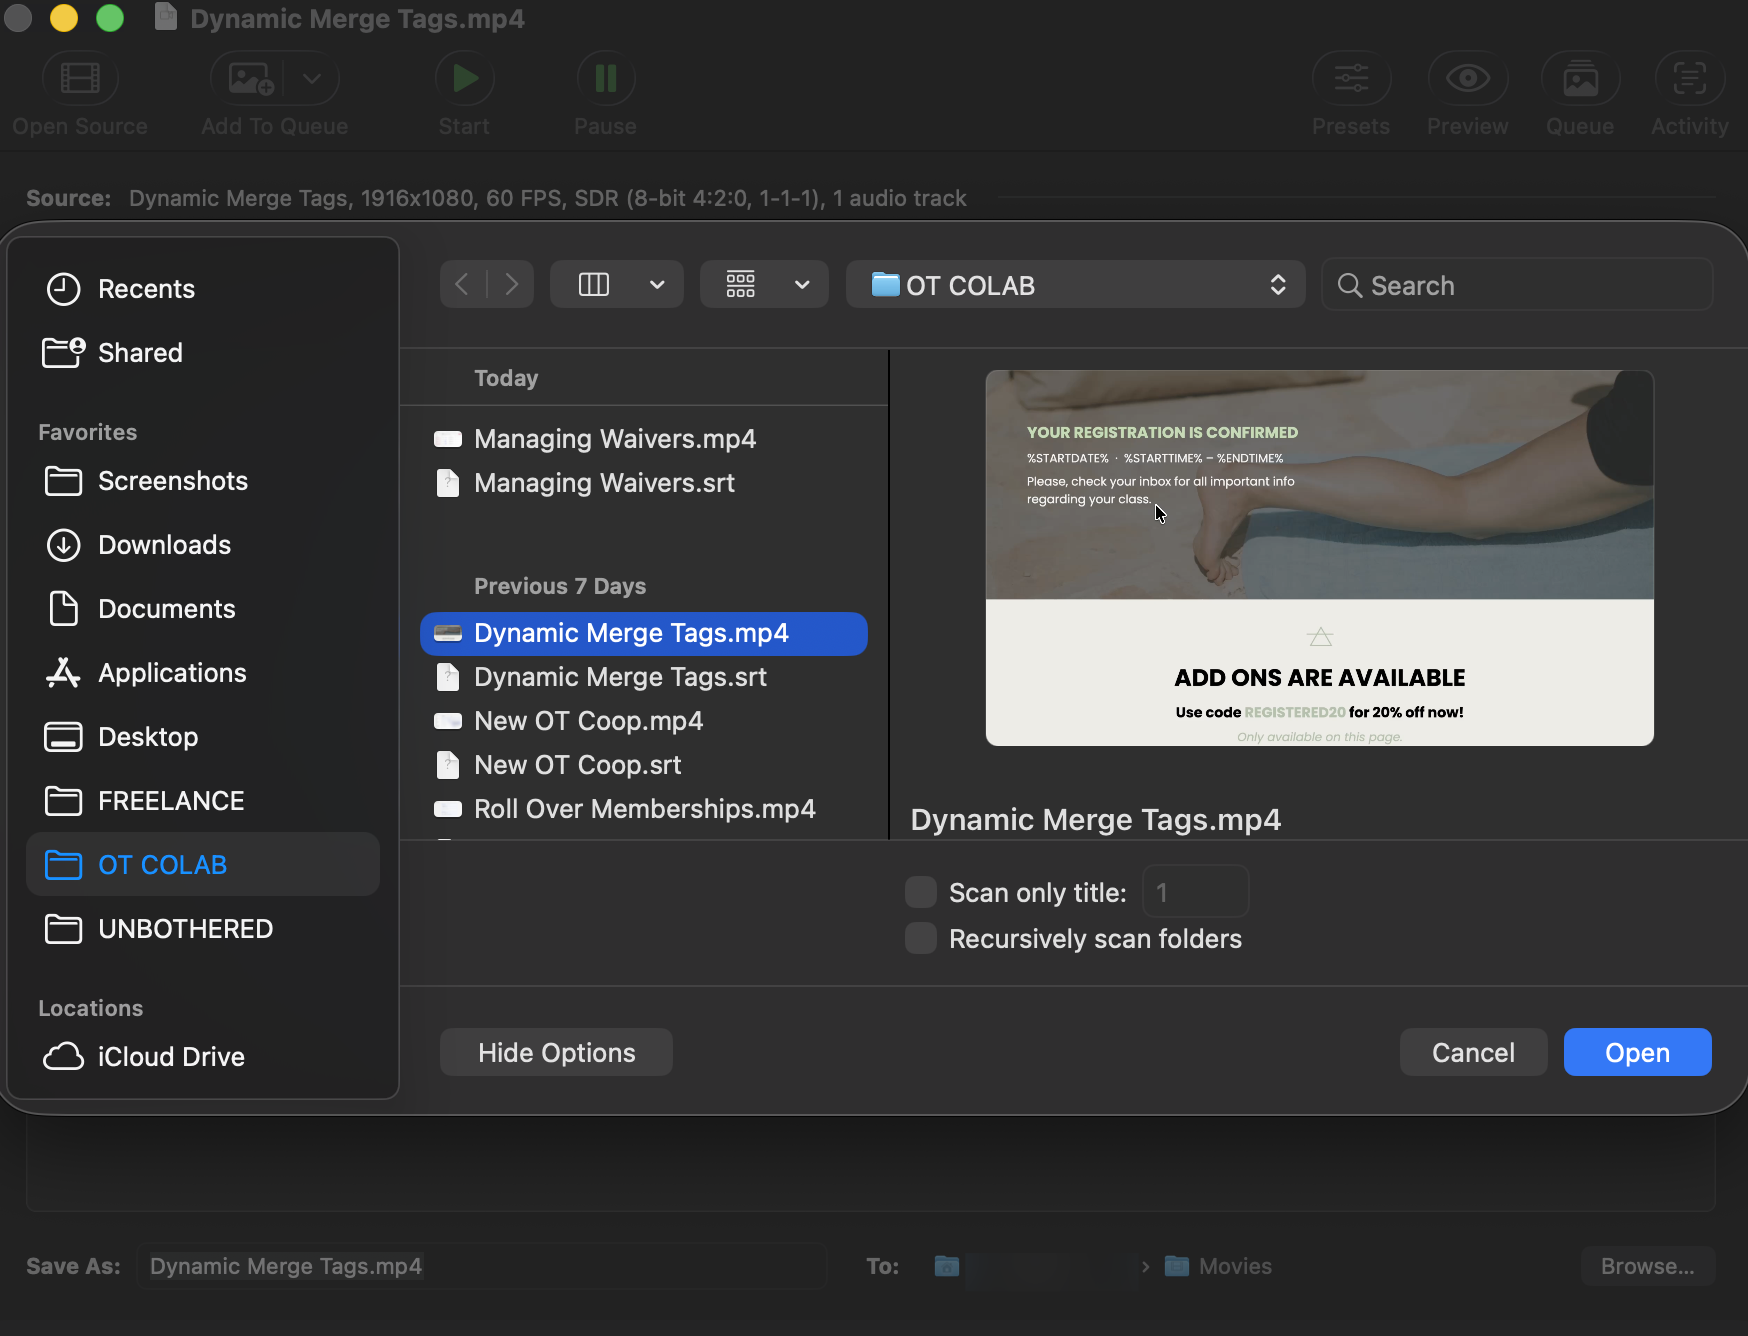Click the blue Open button
Image resolution: width=1748 pixels, height=1336 pixels.
point(1637,1052)
